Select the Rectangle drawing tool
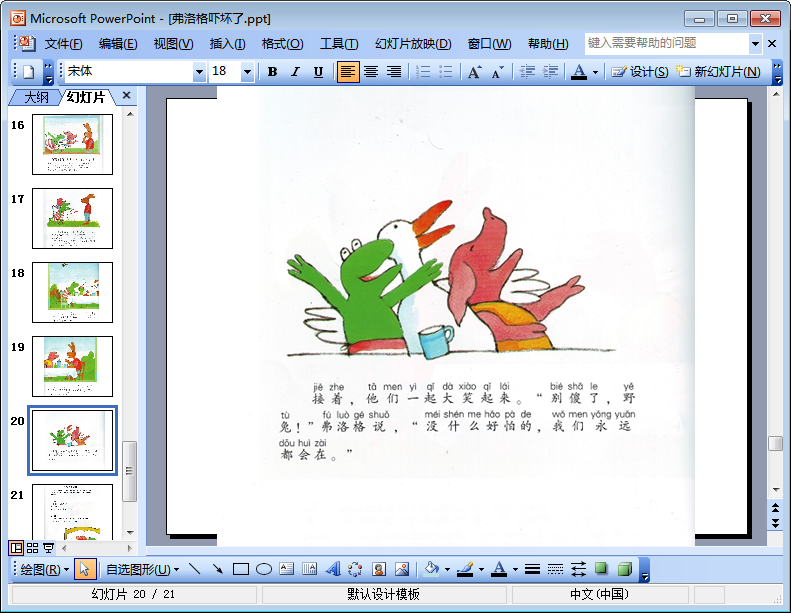The height and width of the screenshot is (613, 791). [x=241, y=570]
